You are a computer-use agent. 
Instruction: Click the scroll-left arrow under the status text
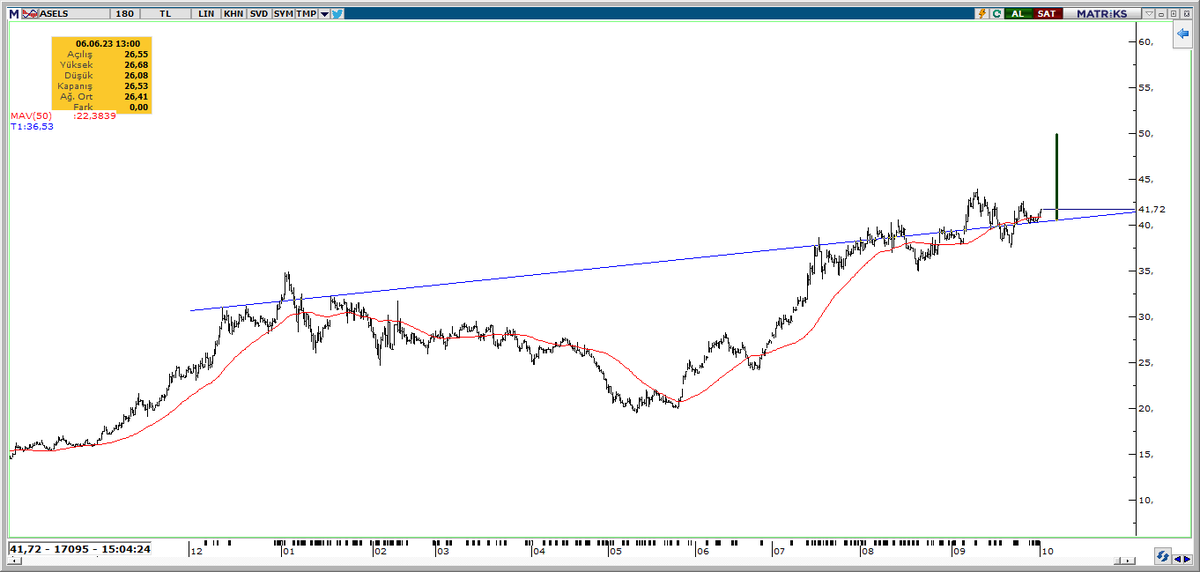click(14, 561)
